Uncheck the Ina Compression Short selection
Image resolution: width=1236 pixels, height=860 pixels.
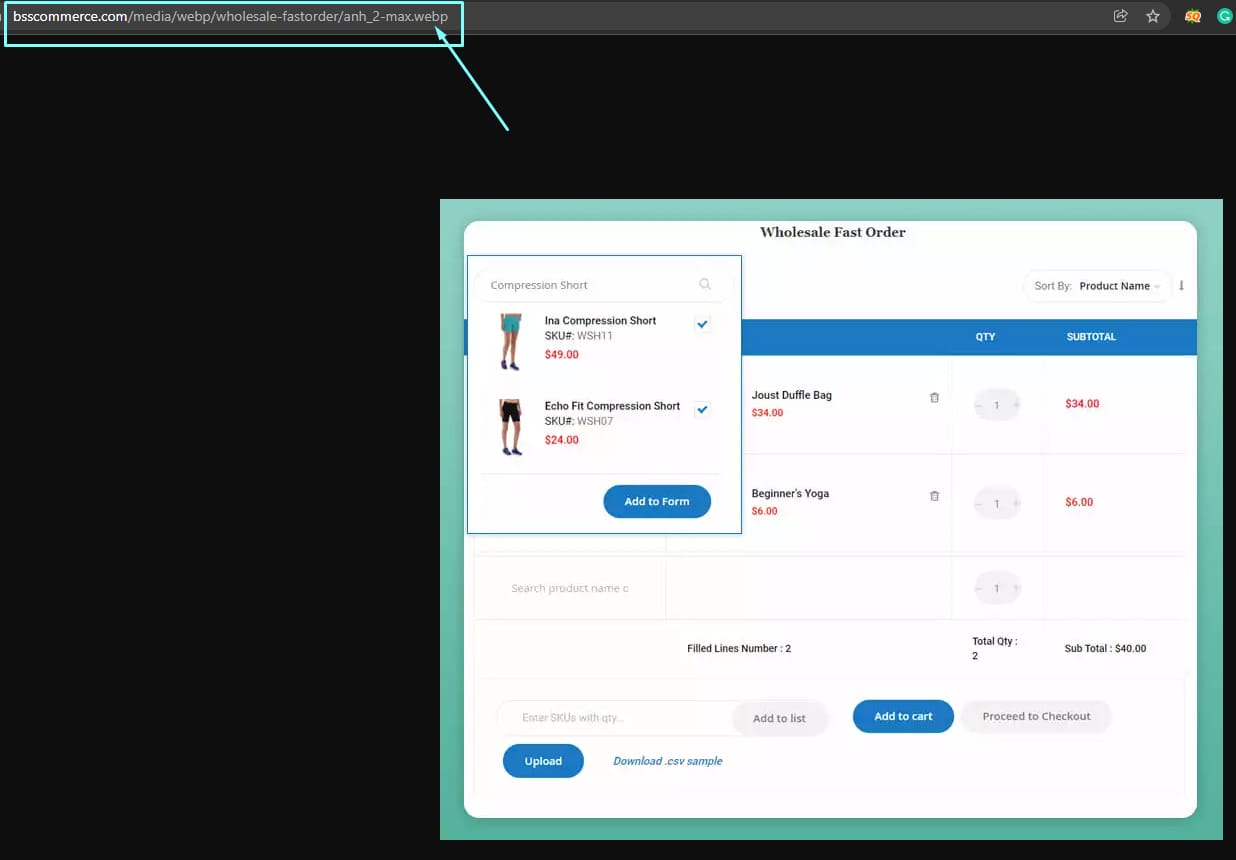click(x=702, y=323)
